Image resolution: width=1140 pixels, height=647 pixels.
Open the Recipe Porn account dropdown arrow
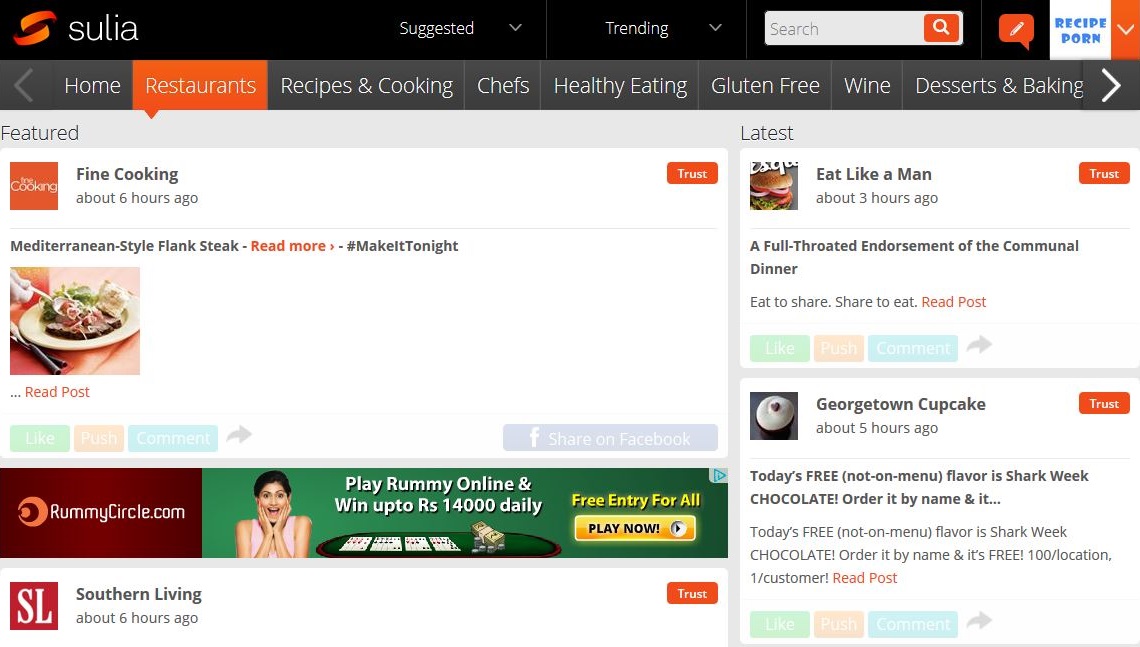[1125, 30]
